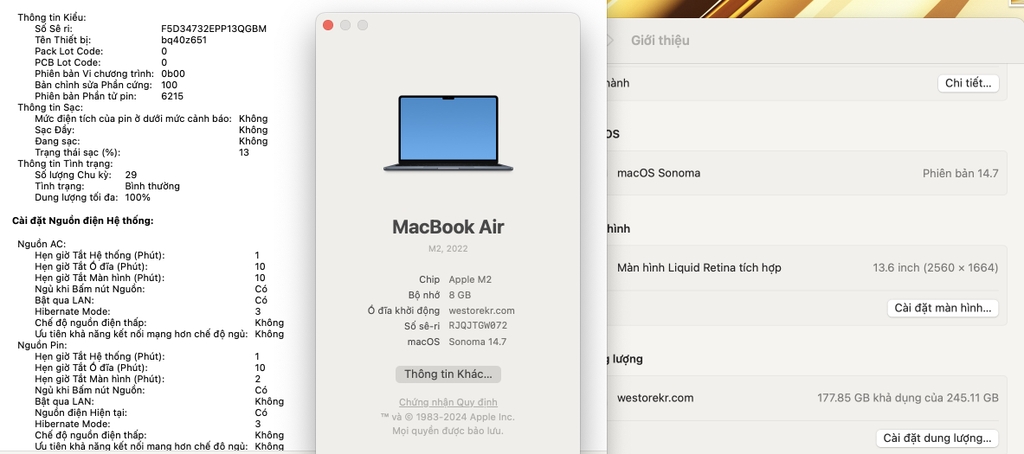
Task: Open the Chứng nhận Quy định link
Action: 448,402
